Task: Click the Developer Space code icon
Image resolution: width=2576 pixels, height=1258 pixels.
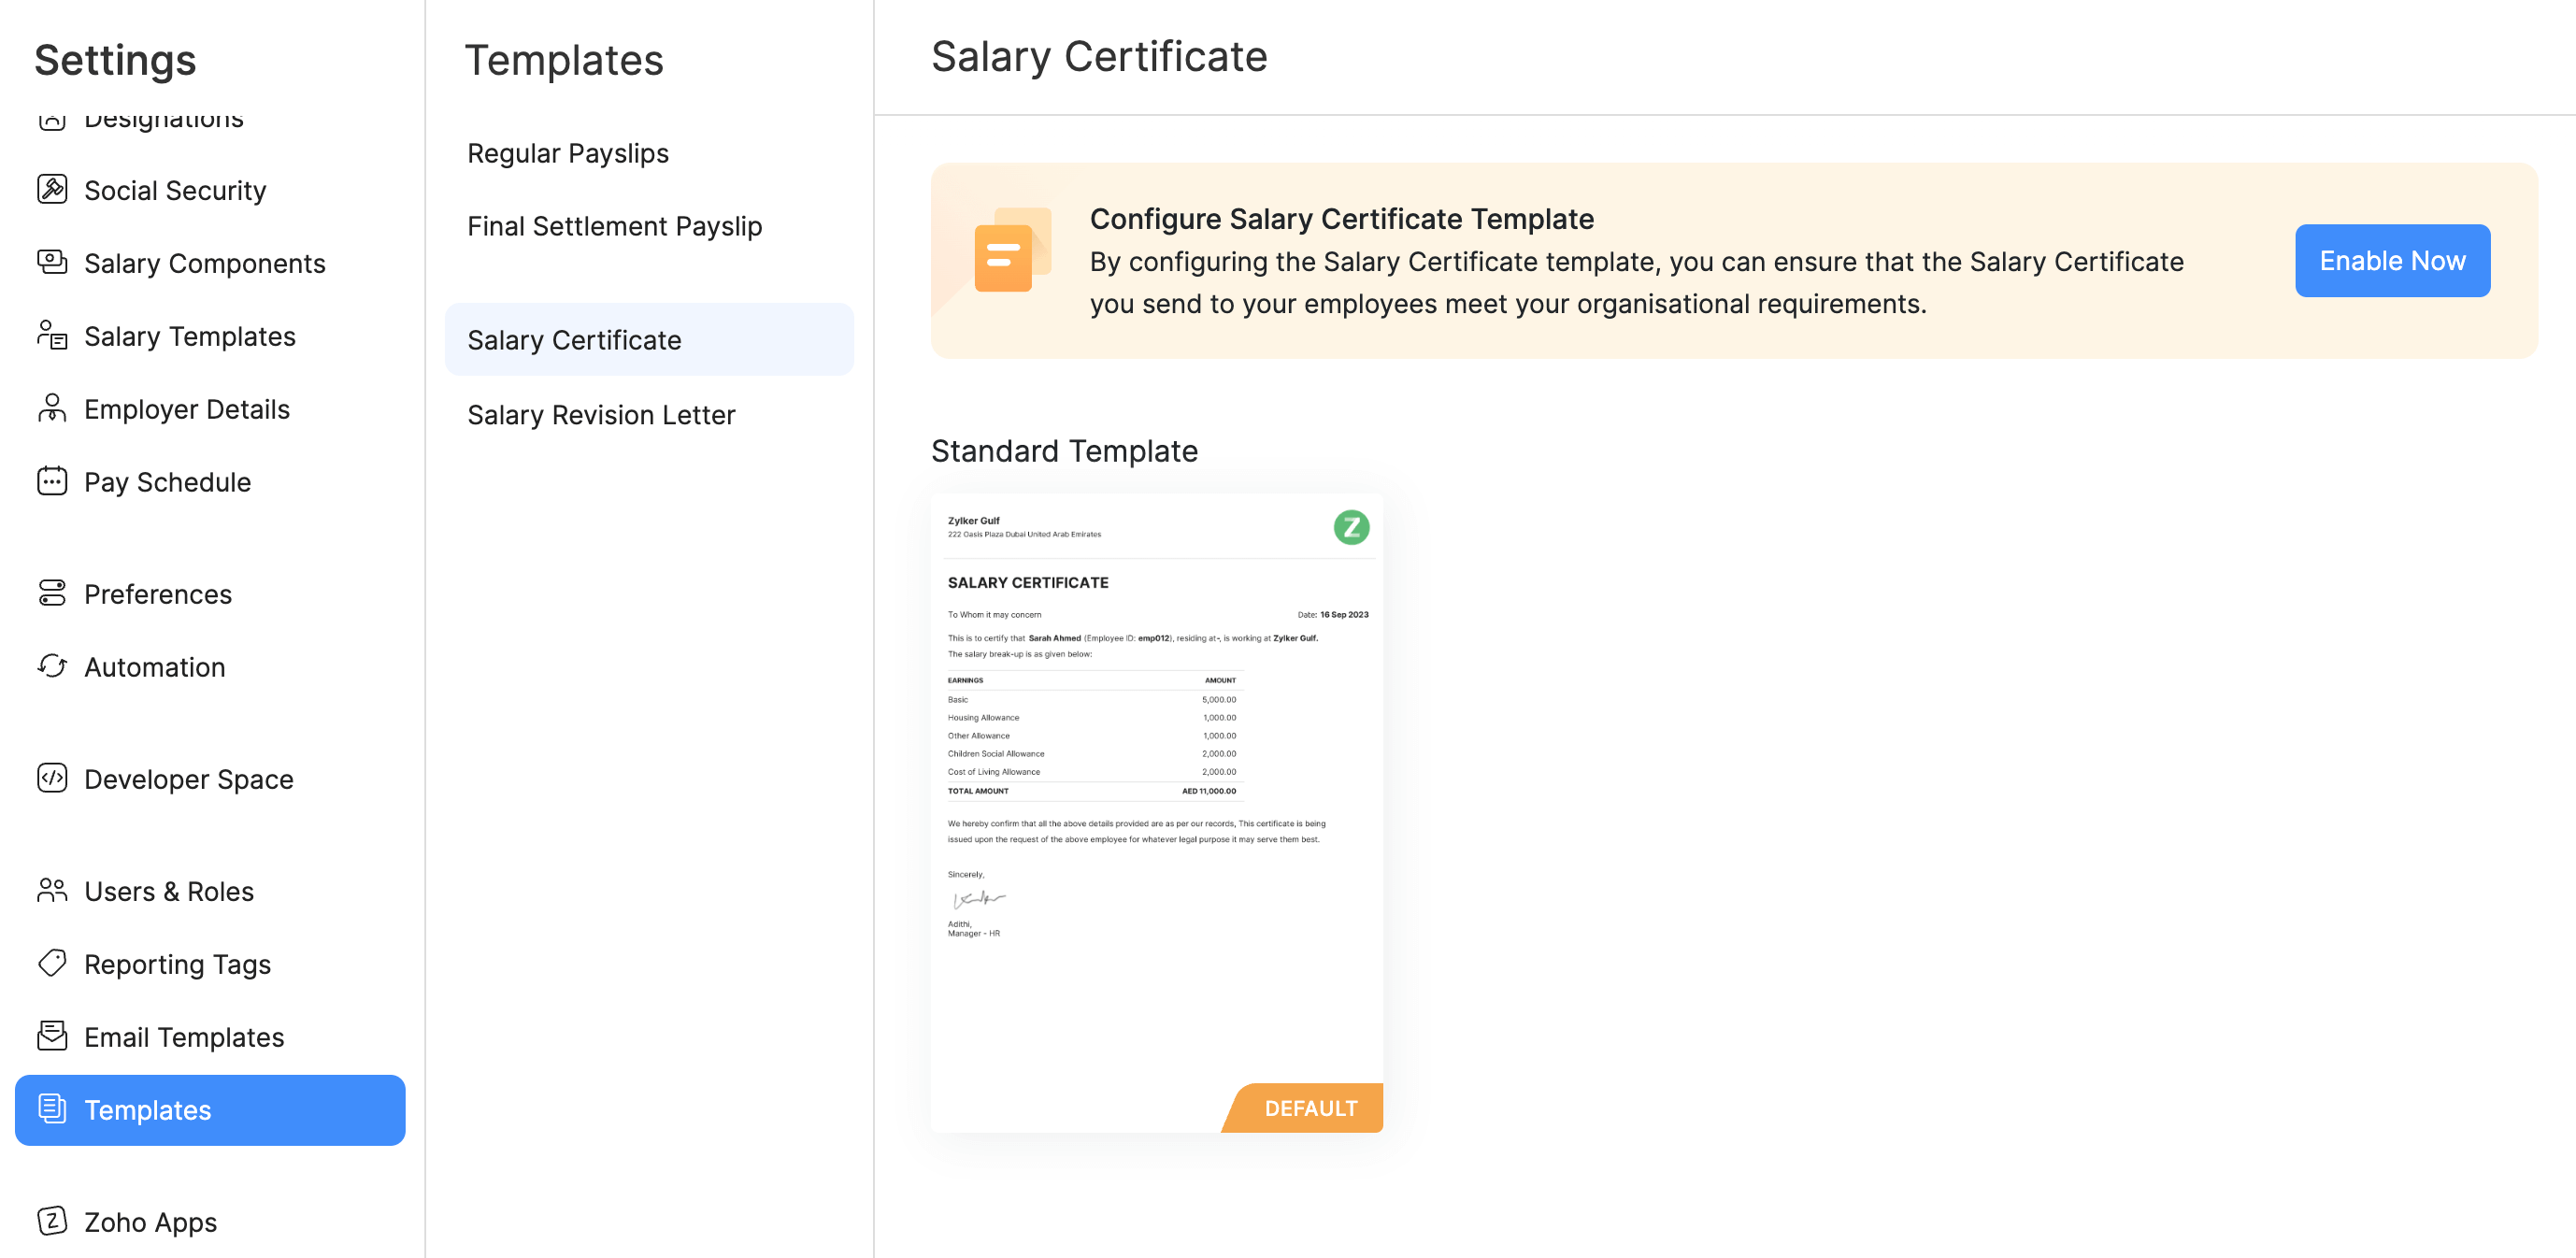Action: click(x=52, y=778)
